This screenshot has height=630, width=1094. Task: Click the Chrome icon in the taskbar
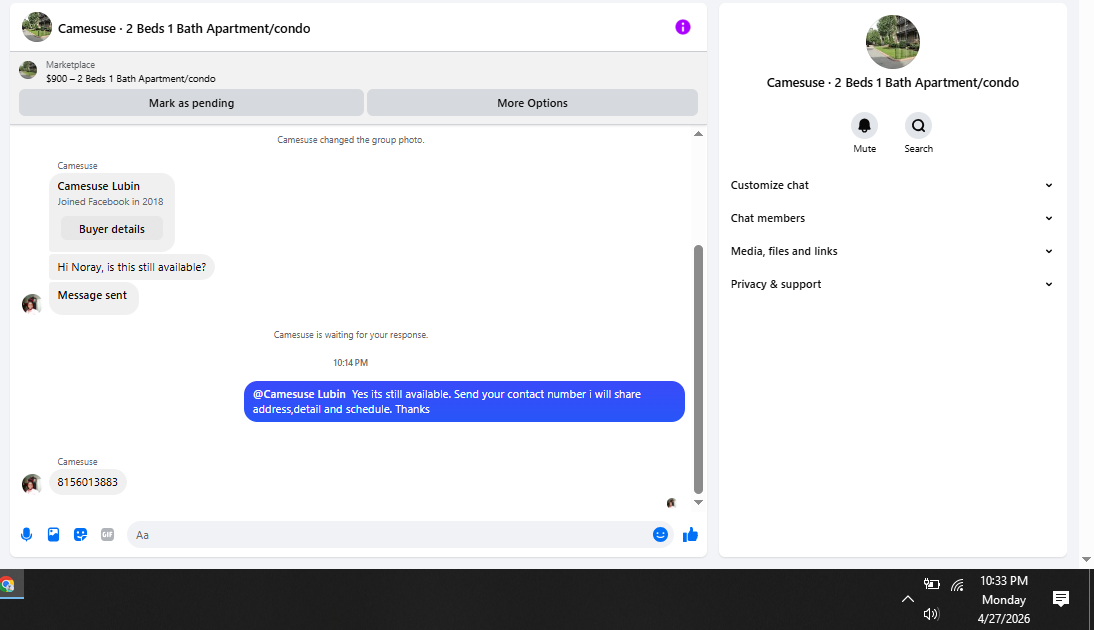point(7,585)
